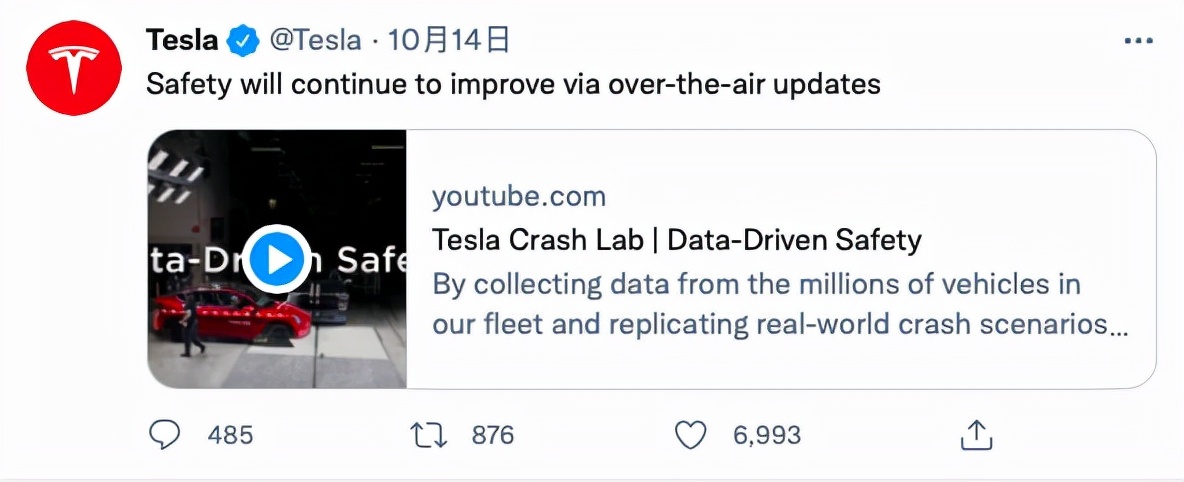The height and width of the screenshot is (482, 1184).
Task: Click the youtube.com domain label
Action: 518,196
